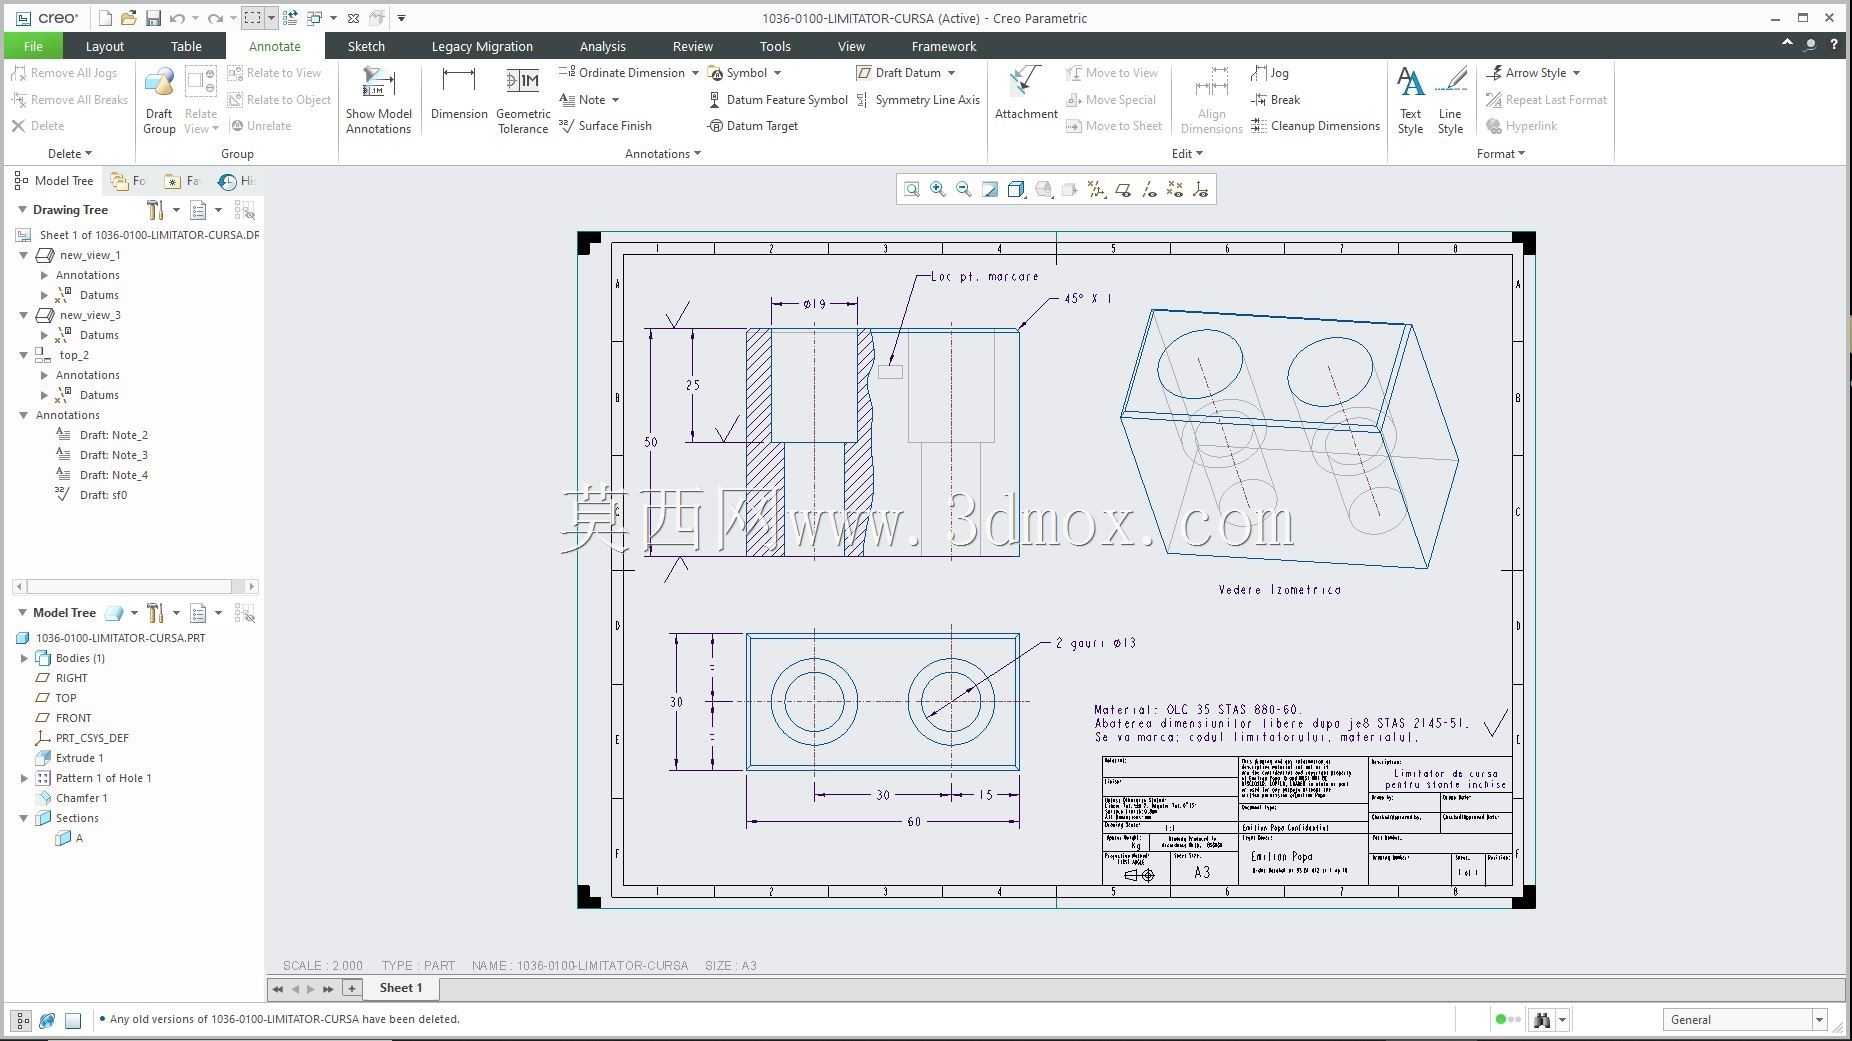
Task: Click Symmetry Line Axis tool
Action: [918, 100]
